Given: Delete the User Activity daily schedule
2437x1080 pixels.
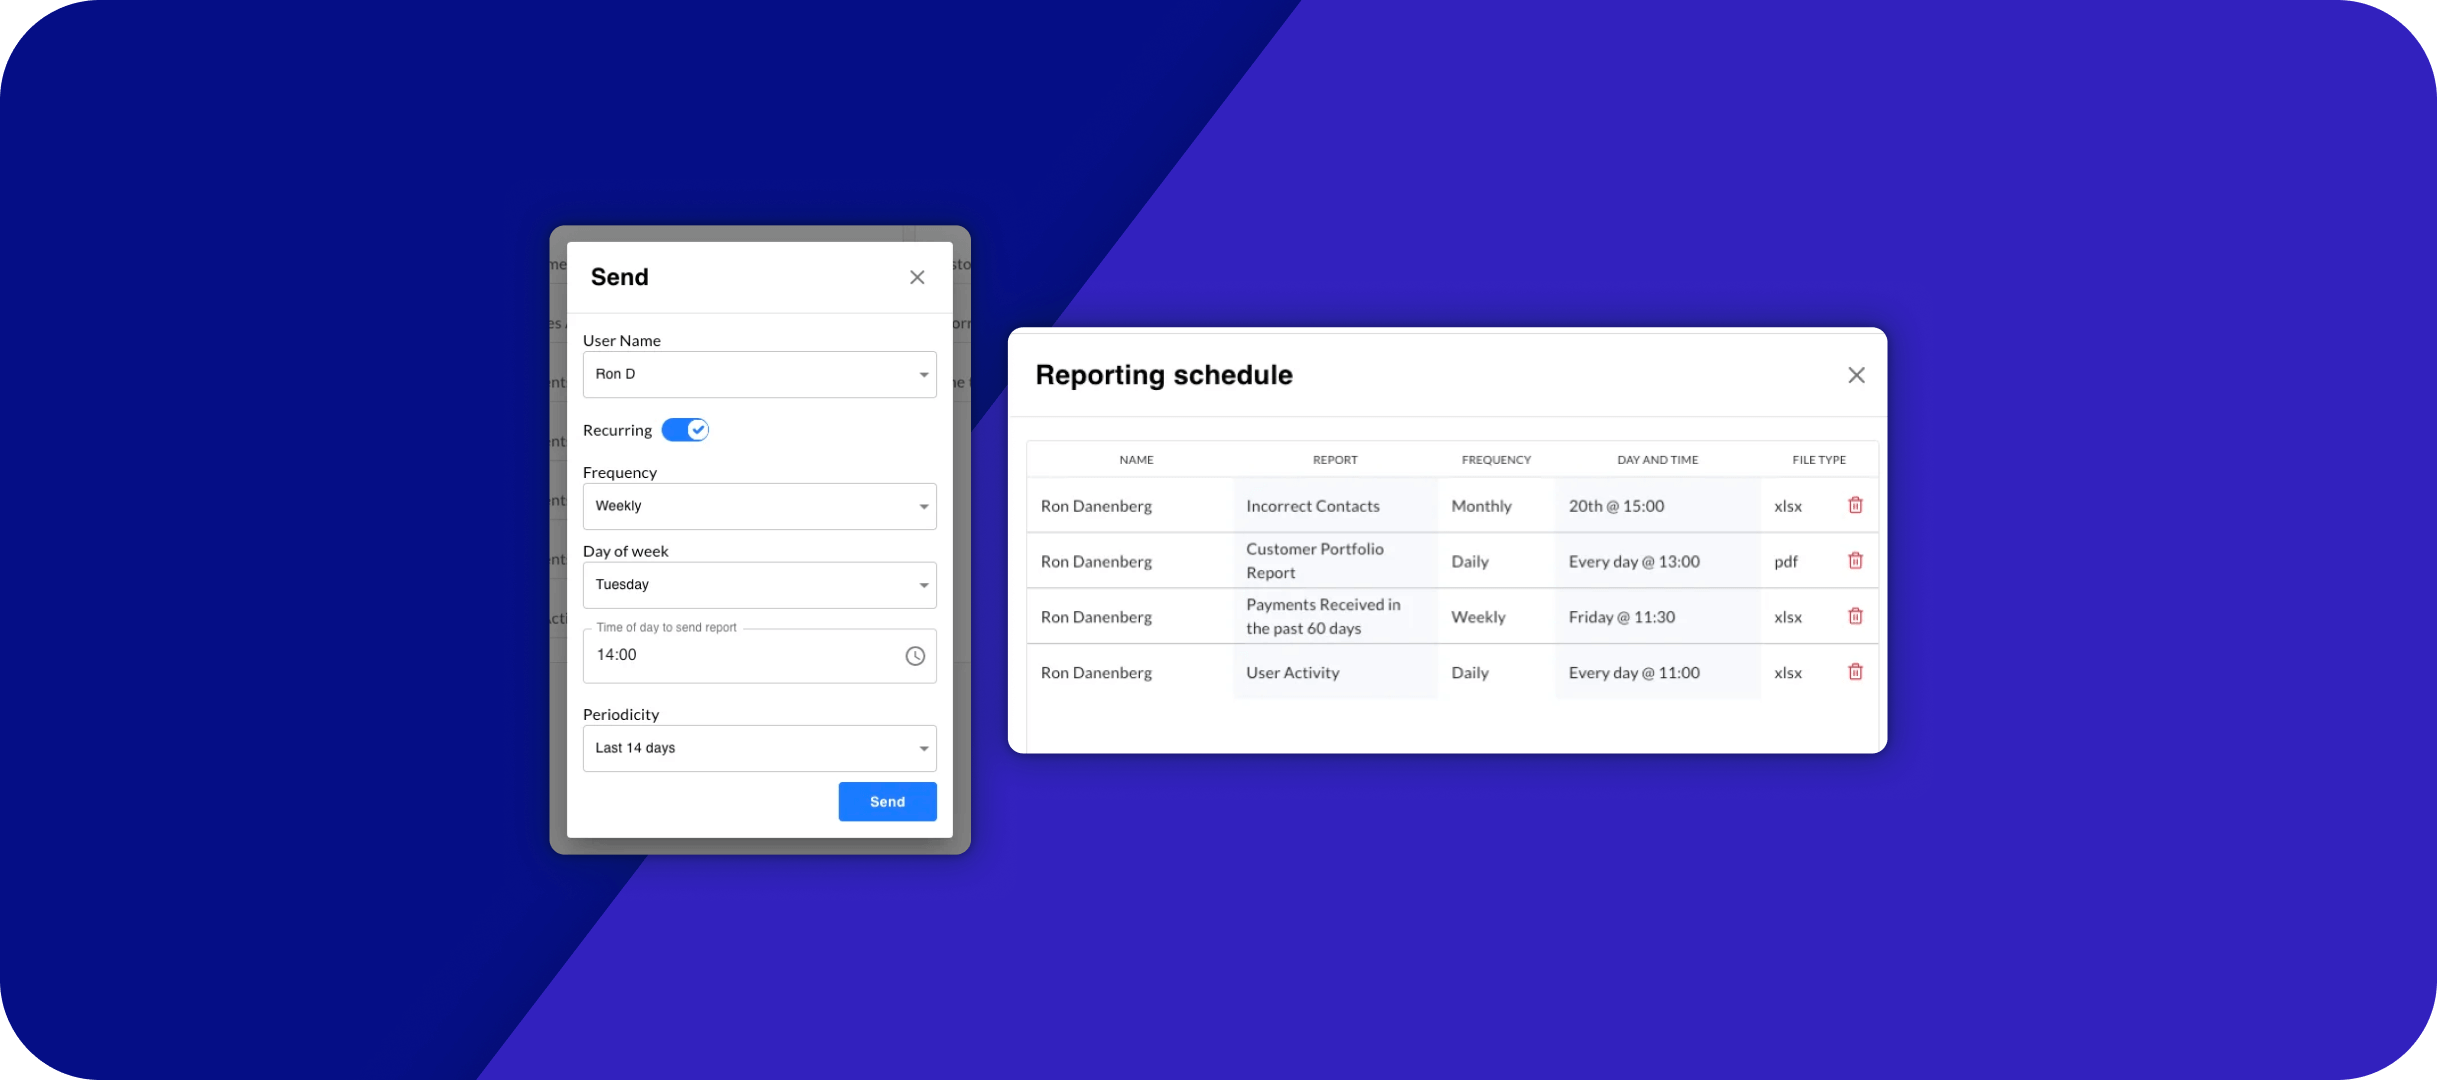Looking at the screenshot, I should [1855, 672].
